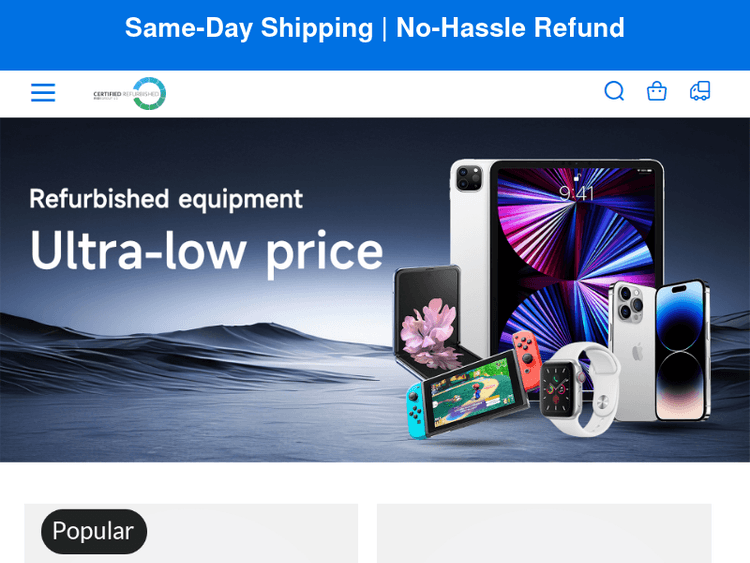Click the Refurbished equipment hero heading

pos(166,199)
